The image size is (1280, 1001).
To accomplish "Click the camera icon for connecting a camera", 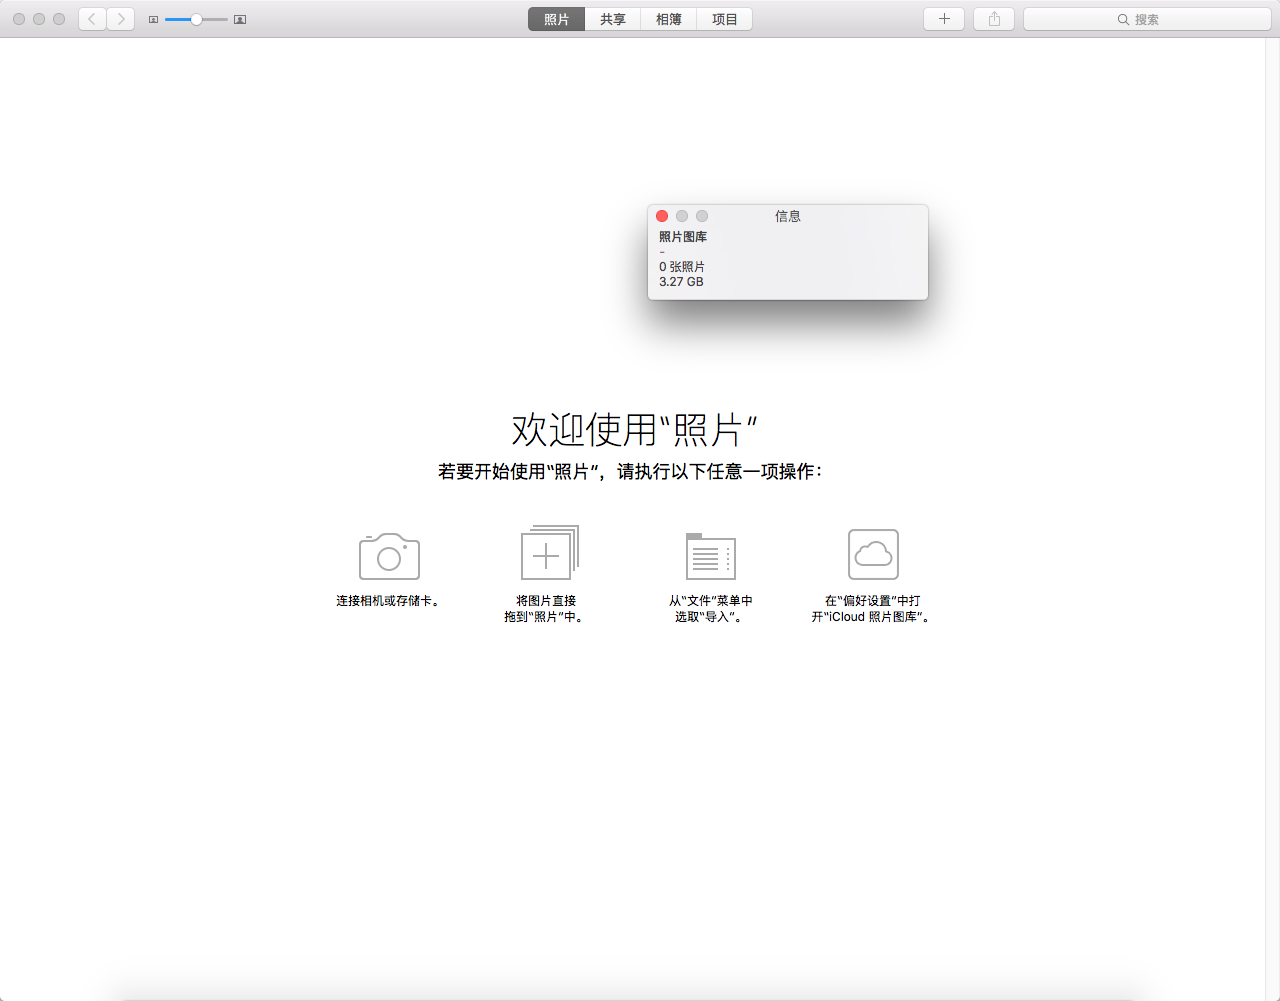I will (x=389, y=556).
